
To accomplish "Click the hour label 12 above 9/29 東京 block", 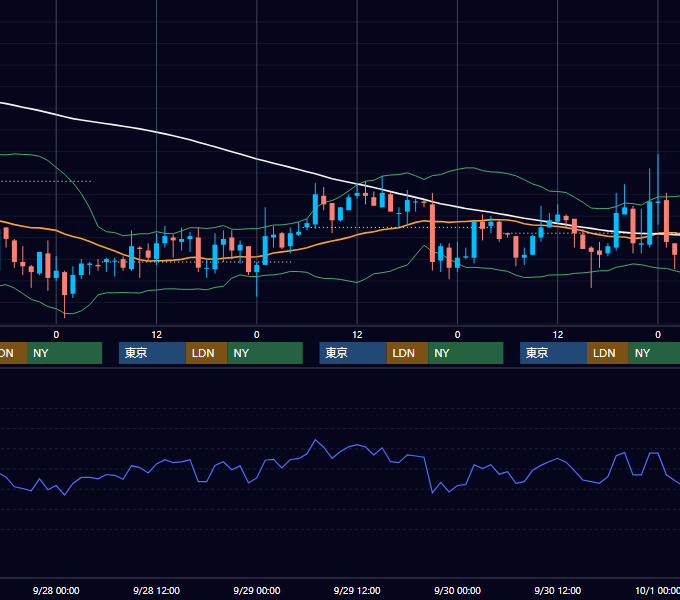I will coord(357,335).
